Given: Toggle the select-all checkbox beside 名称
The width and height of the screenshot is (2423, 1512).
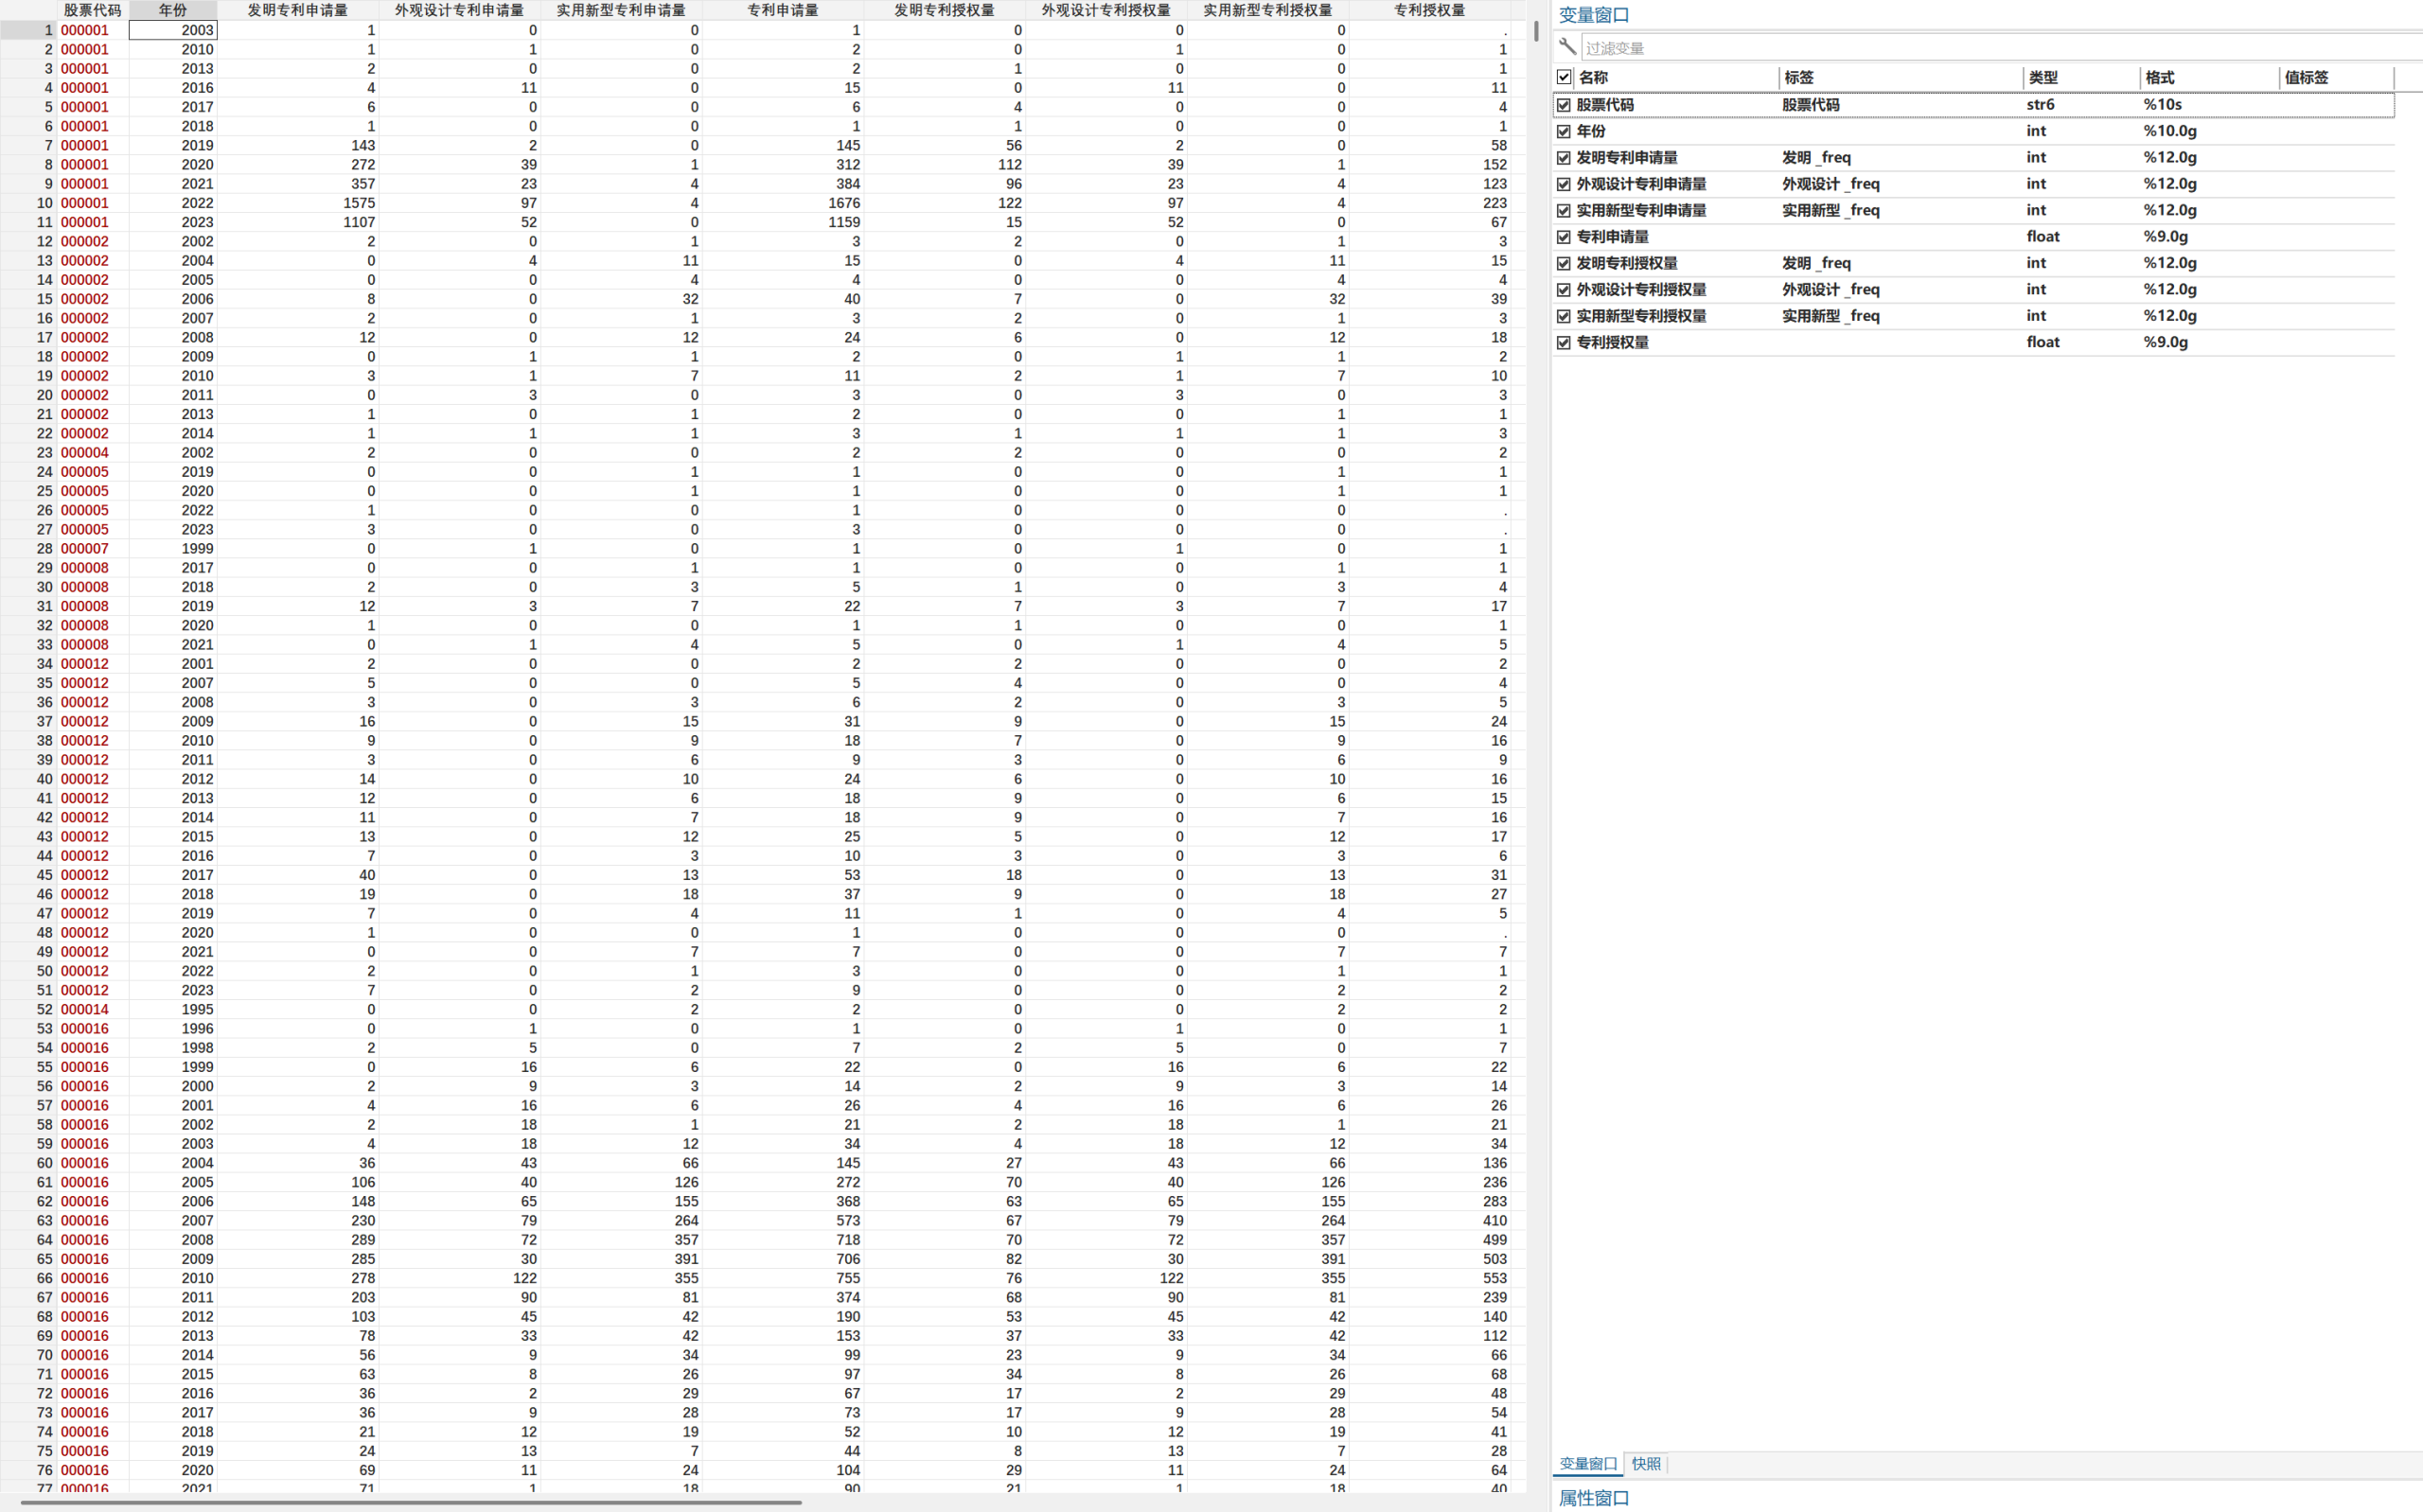Looking at the screenshot, I should point(1564,77).
